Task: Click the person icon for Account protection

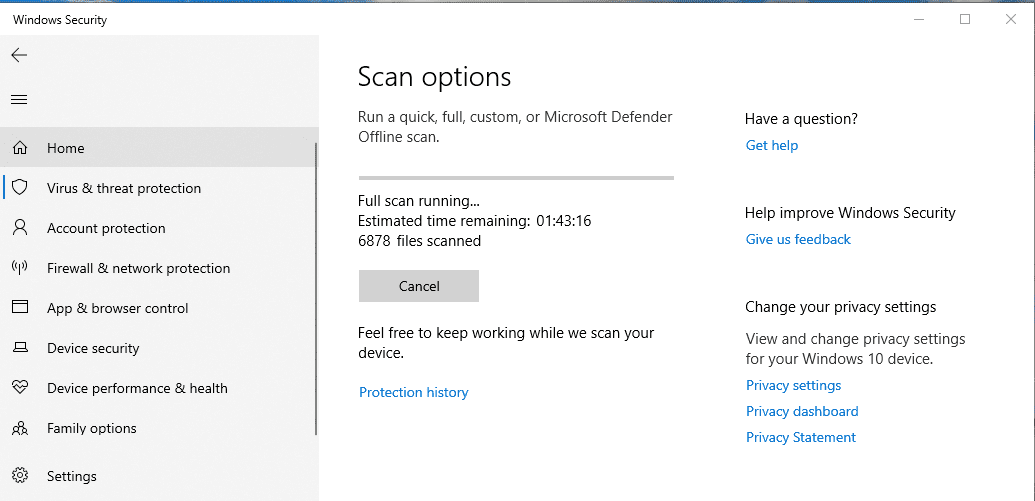Action: [20, 228]
